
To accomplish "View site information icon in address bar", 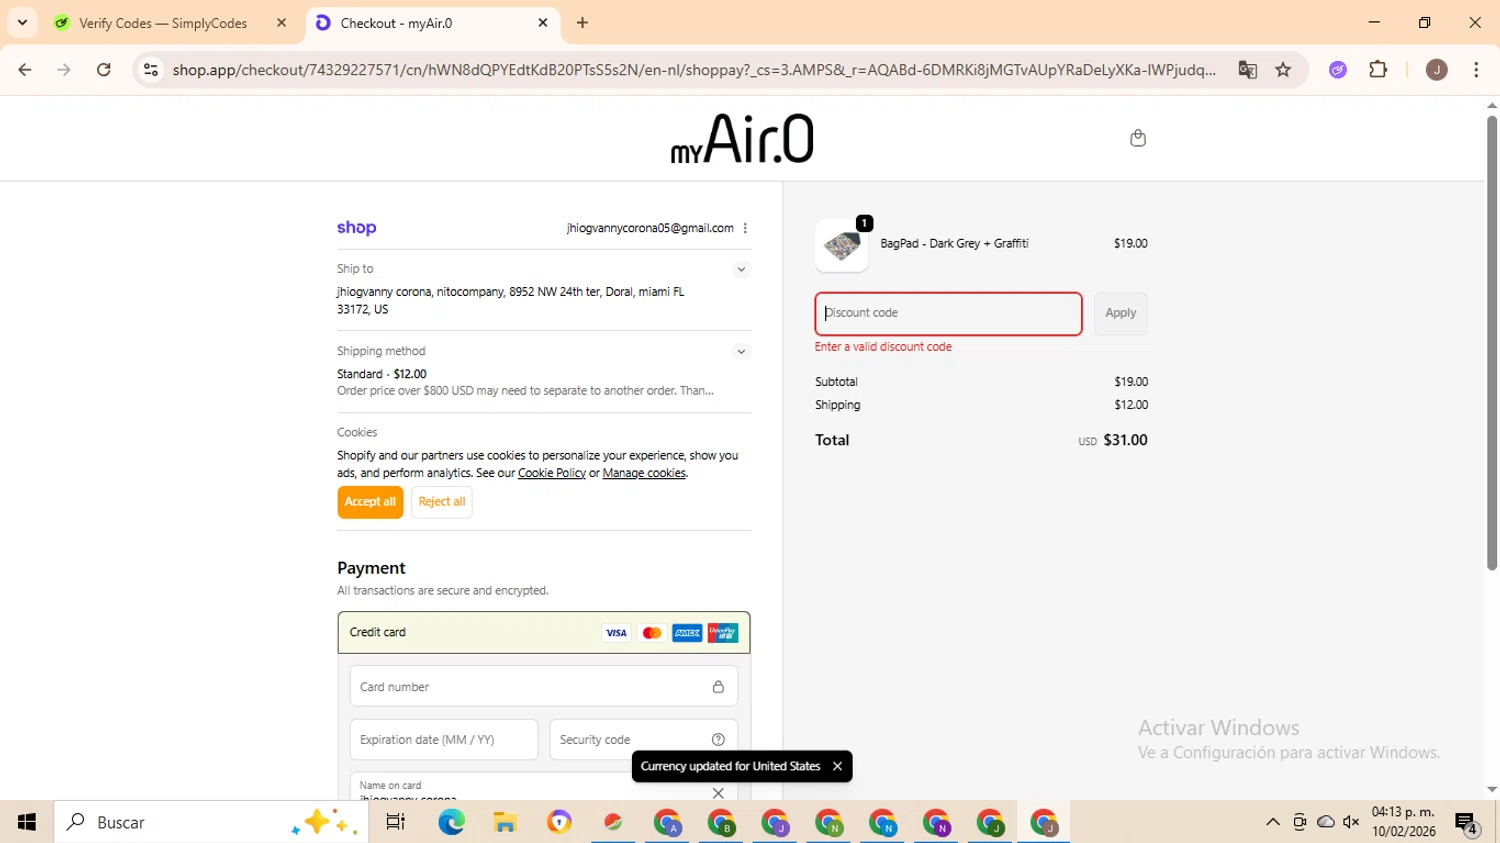I will click(x=151, y=70).
